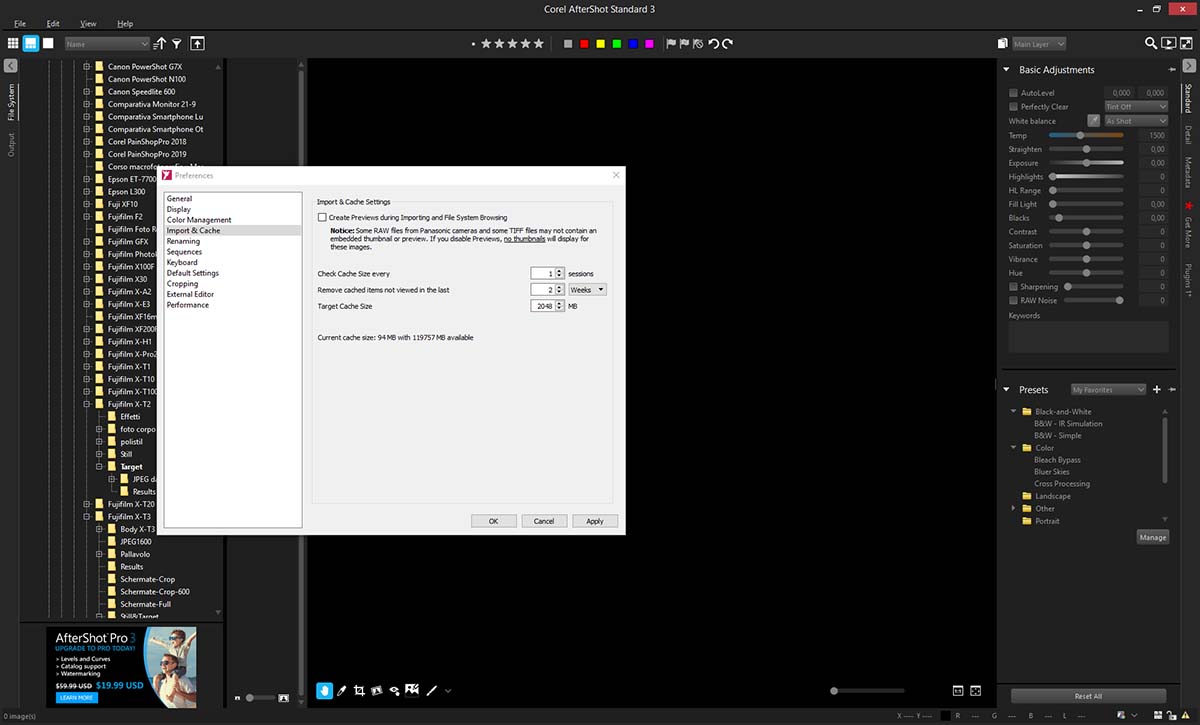
Task: Open the White balance As Shot dropdown
Action: [x=1135, y=121]
